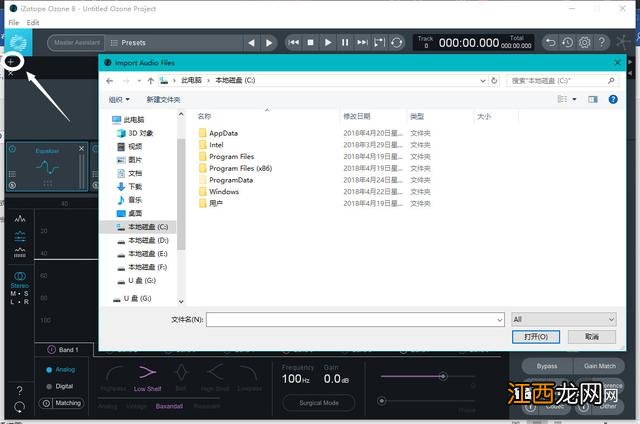This screenshot has height=424, width=640.
Task: Go back in Import Audio Files dialog
Action: pyautogui.click(x=109, y=81)
